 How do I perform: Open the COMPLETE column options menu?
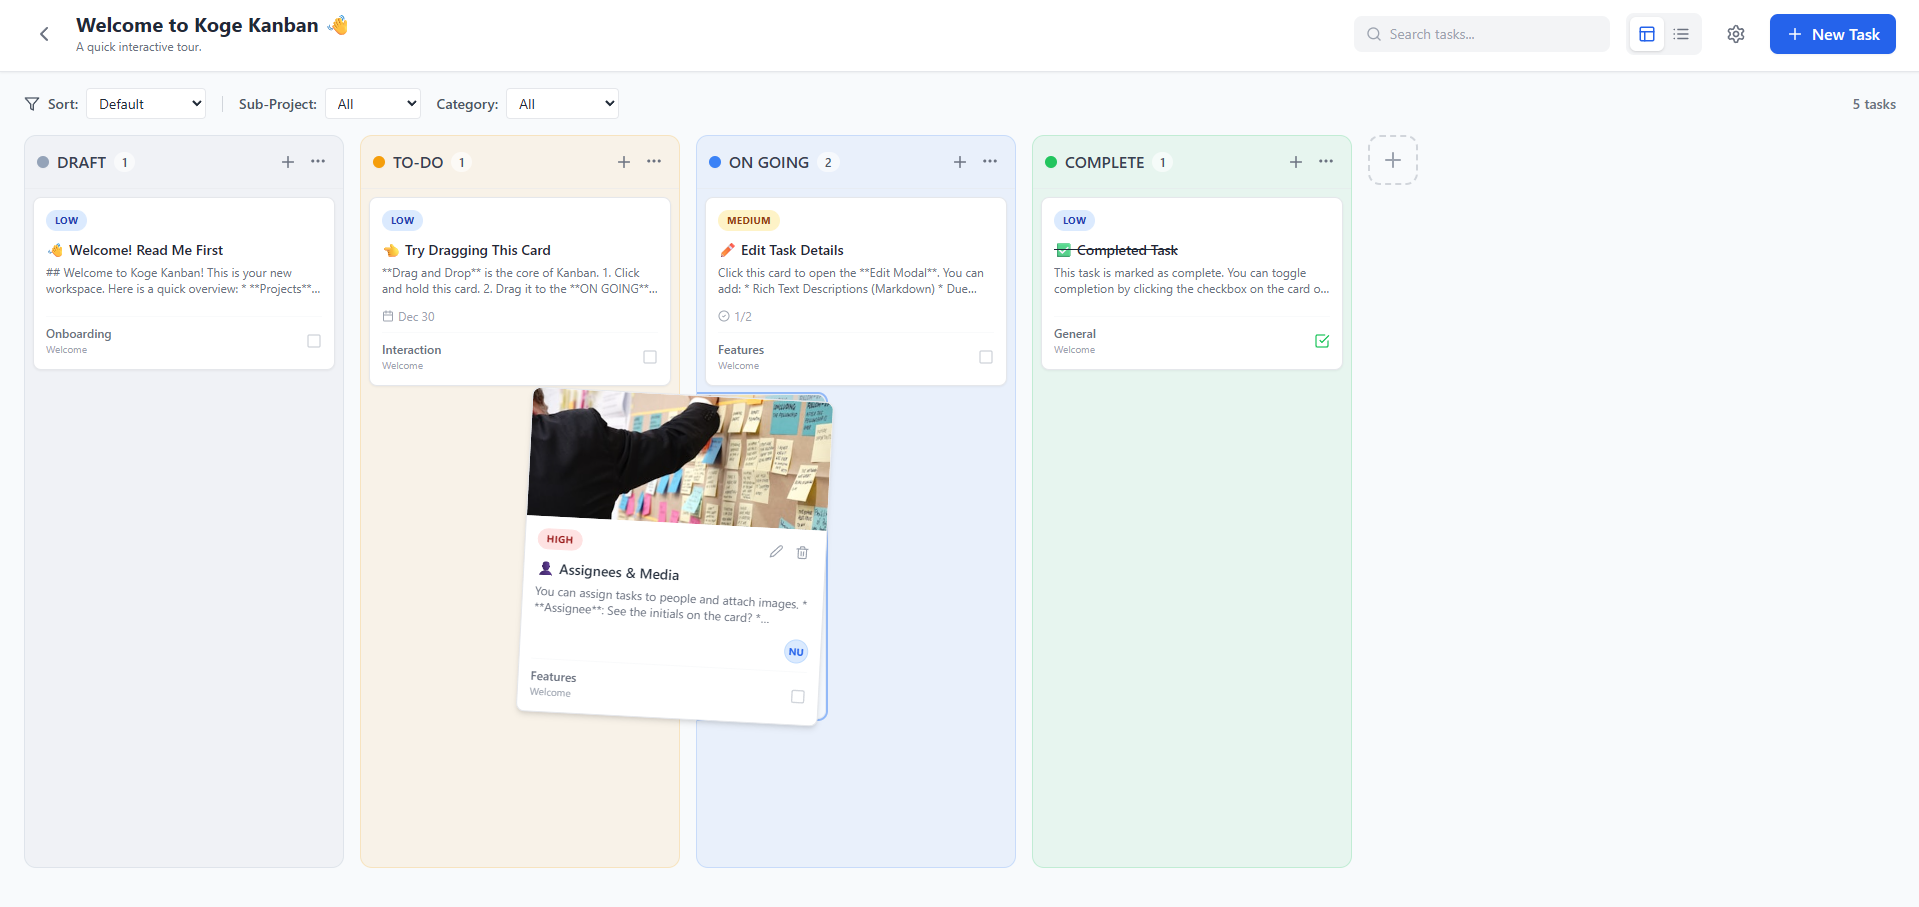coord(1325,161)
